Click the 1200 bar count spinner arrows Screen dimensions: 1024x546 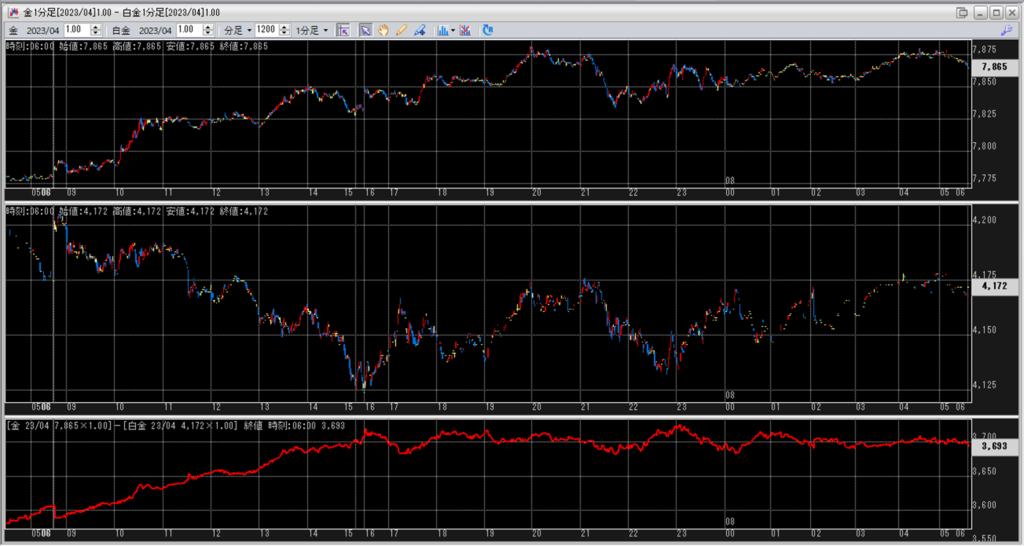tap(284, 30)
